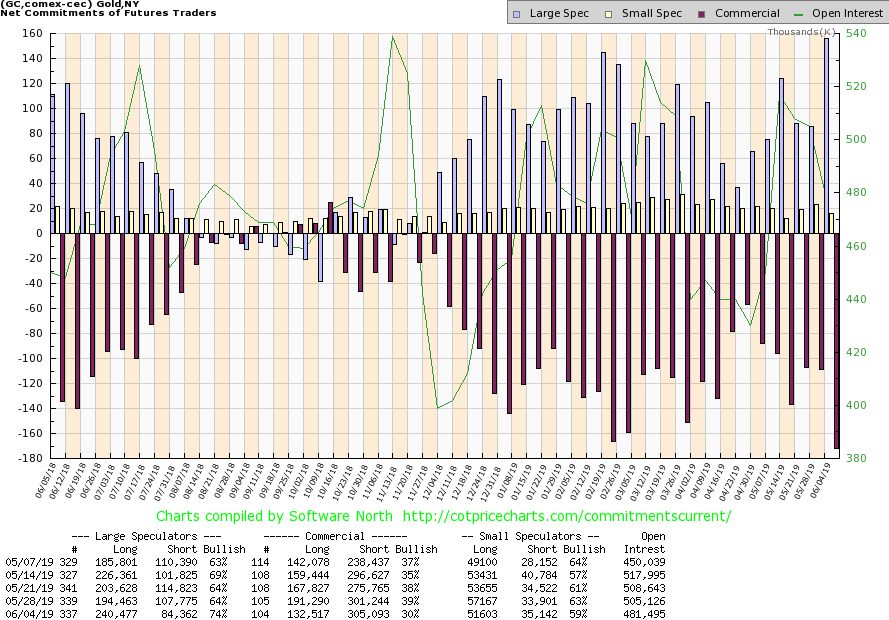Open the cotpricecharts.com commitmentscurrent URL
889x620 pixels.
tap(578, 517)
